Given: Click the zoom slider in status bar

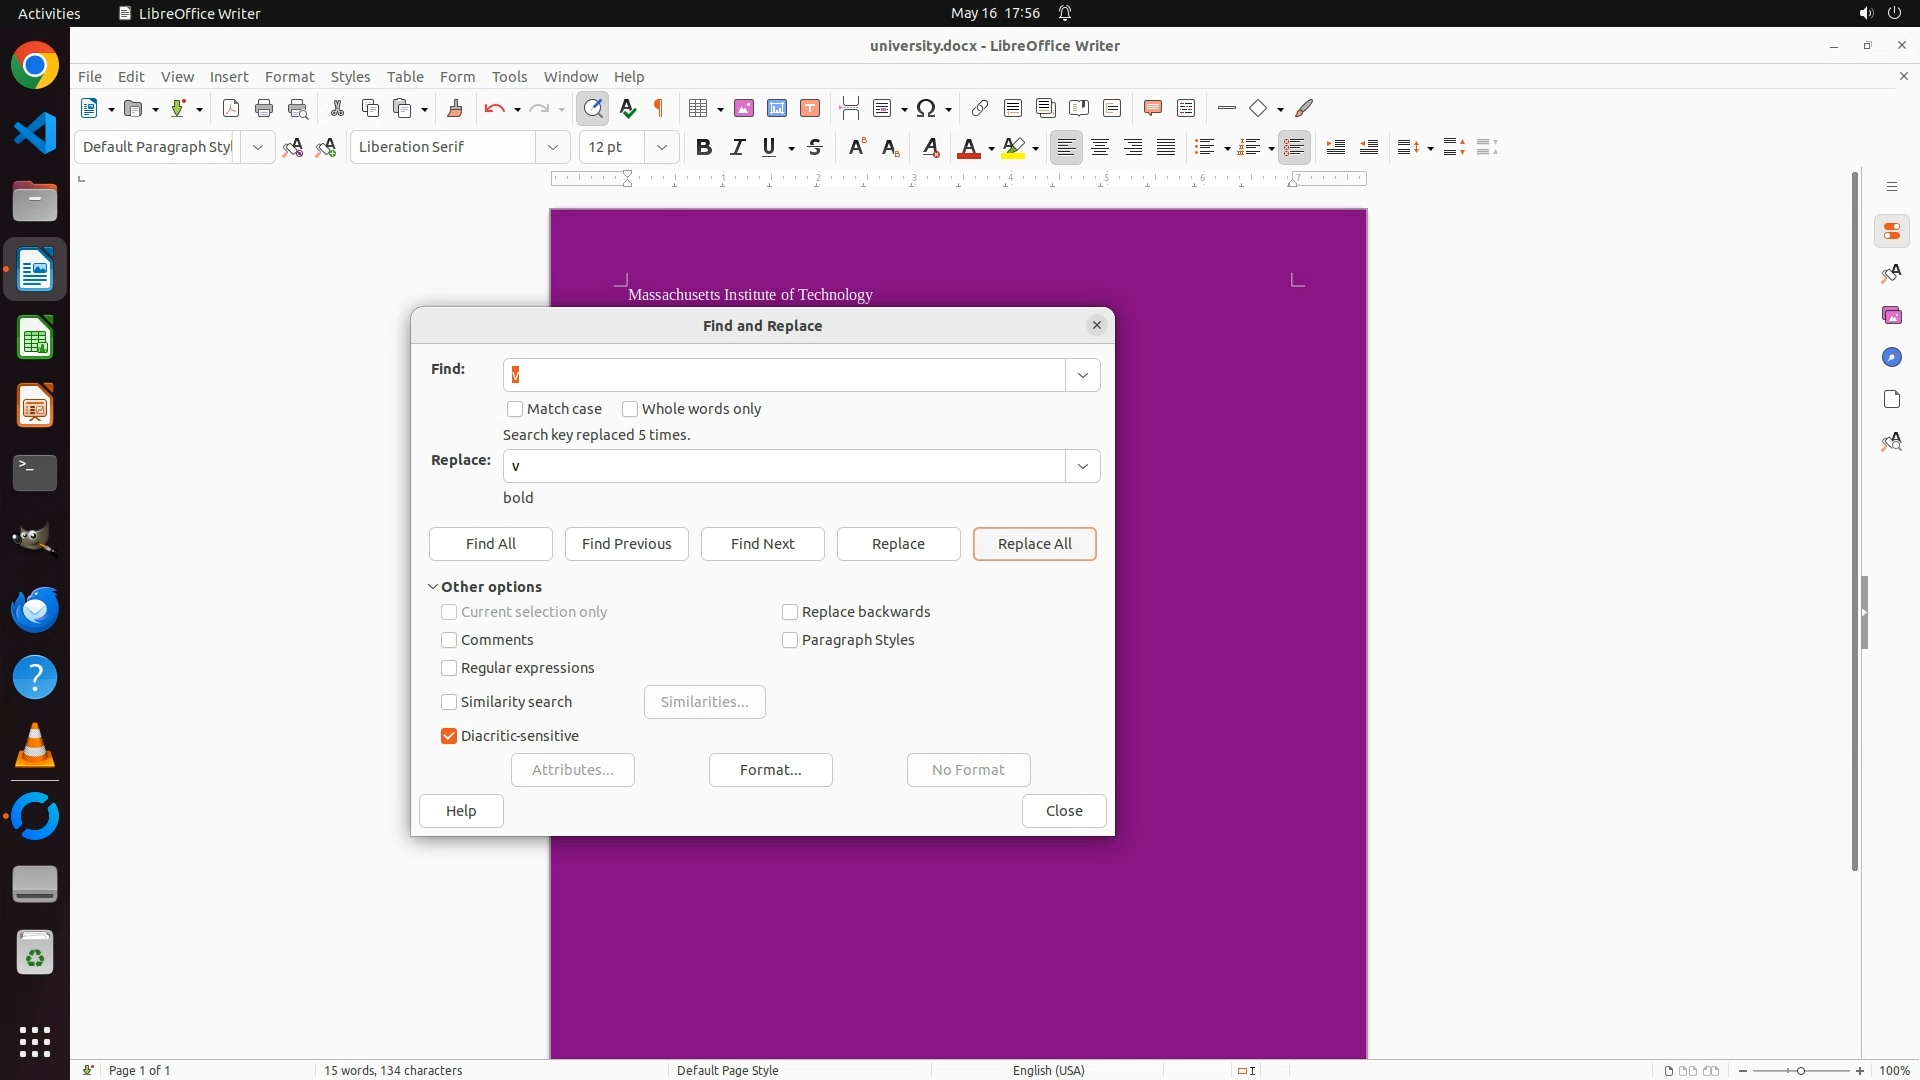Looking at the screenshot, I should [x=1800, y=1070].
